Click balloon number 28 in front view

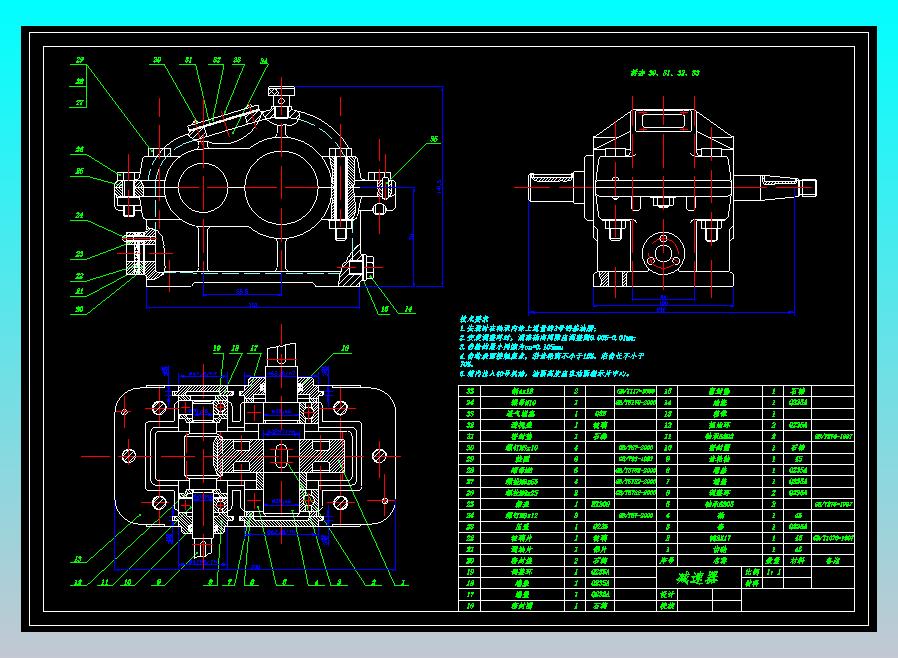click(x=80, y=81)
